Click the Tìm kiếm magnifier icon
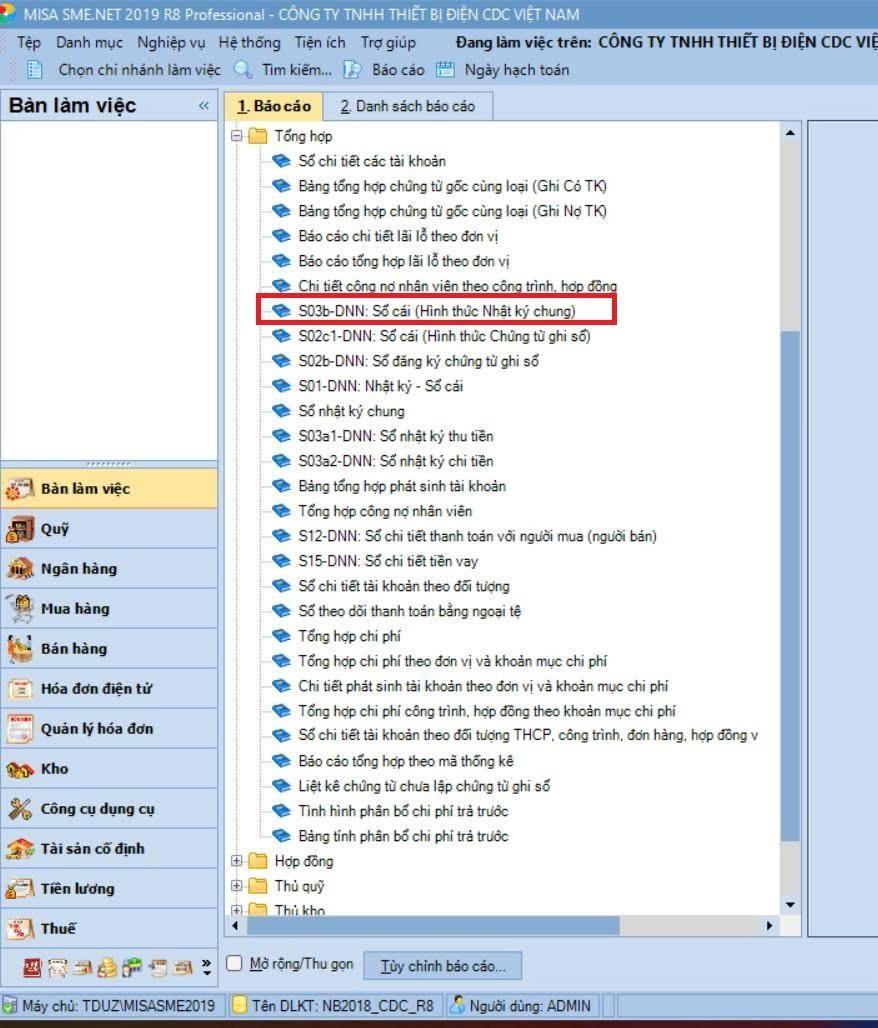The image size is (878, 1028). tap(243, 69)
